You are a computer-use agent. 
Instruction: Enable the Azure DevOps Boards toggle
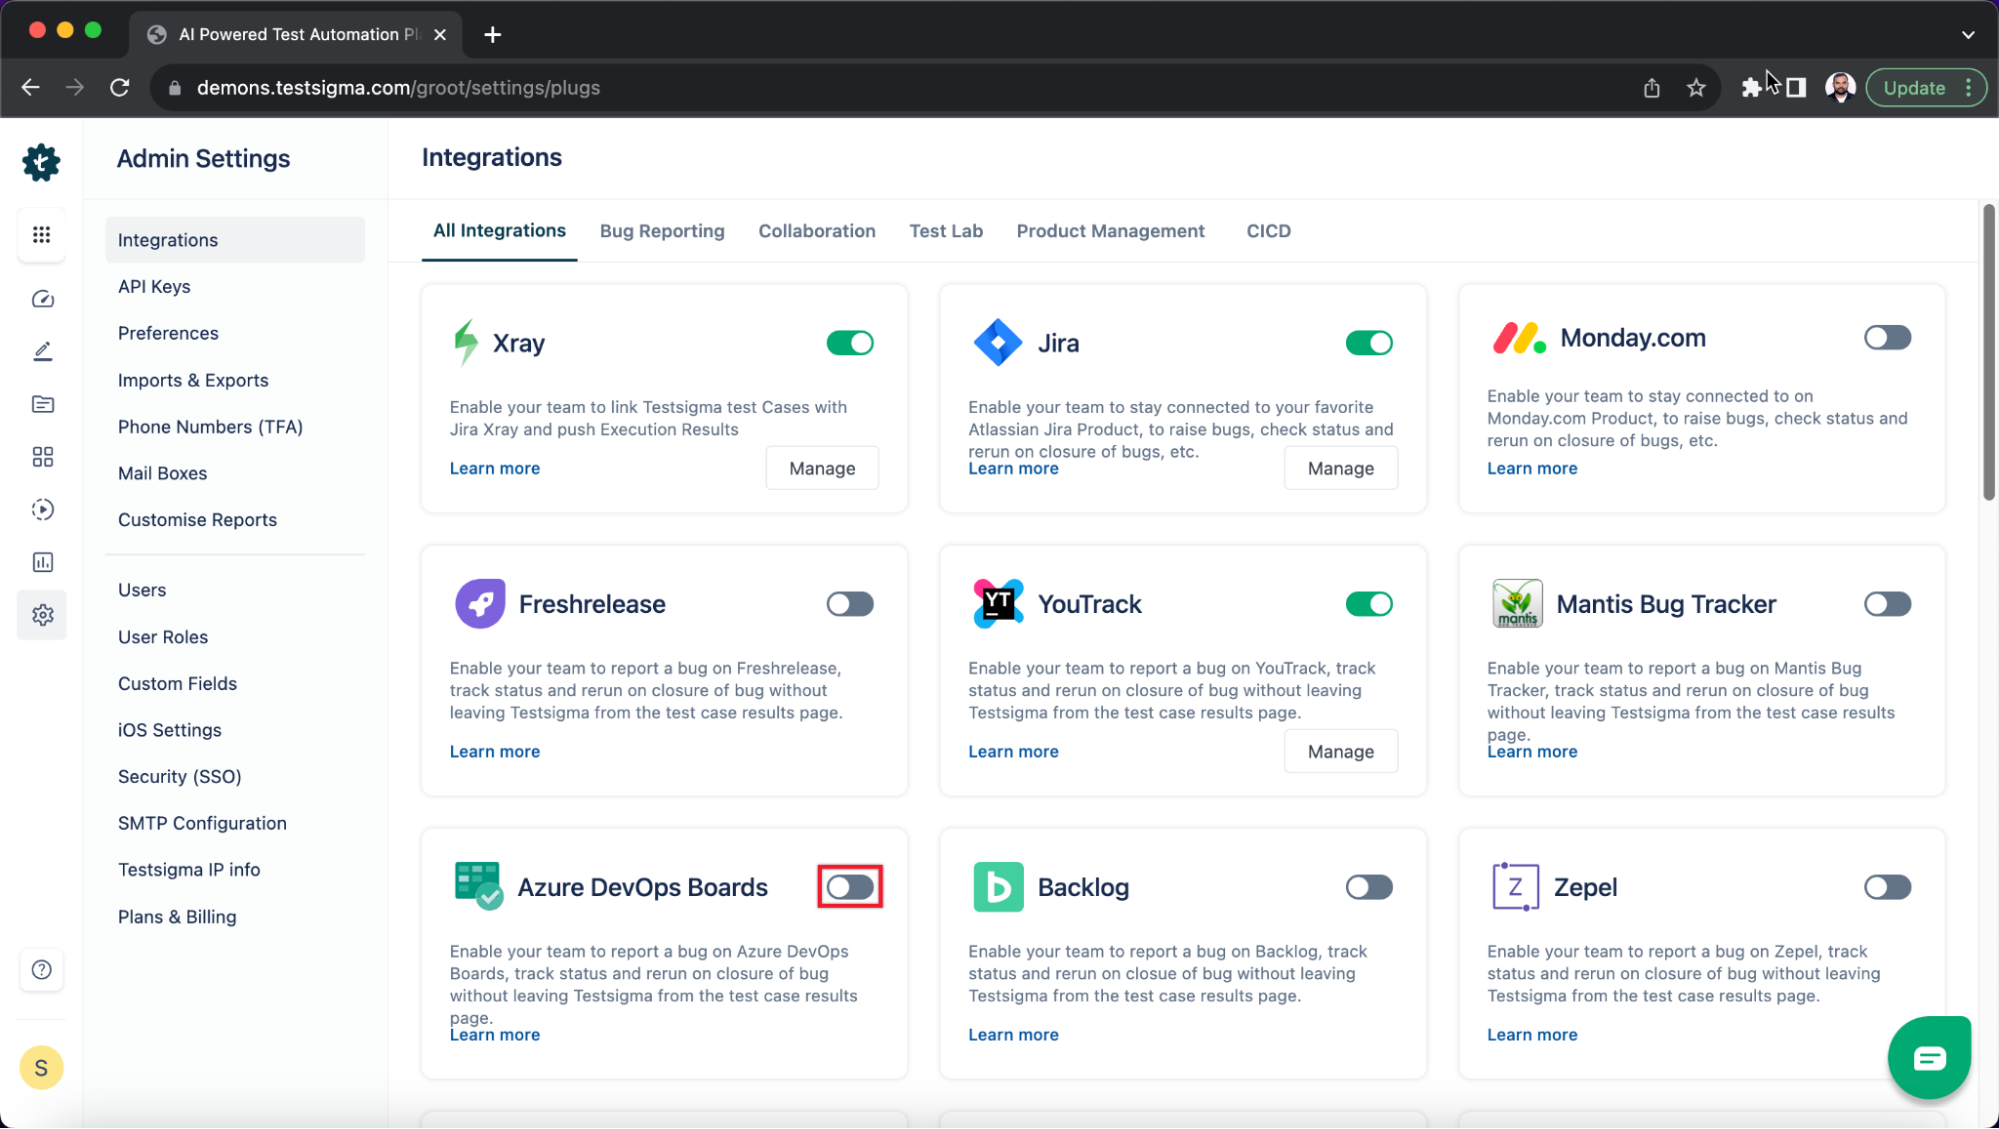click(x=850, y=887)
